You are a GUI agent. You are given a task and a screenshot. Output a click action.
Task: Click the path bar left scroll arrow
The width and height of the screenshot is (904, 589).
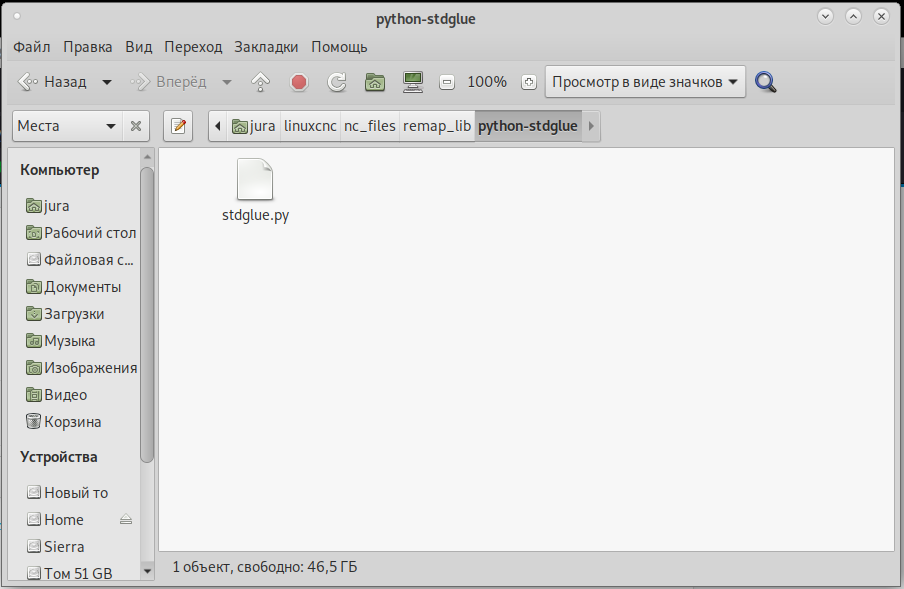[217, 126]
